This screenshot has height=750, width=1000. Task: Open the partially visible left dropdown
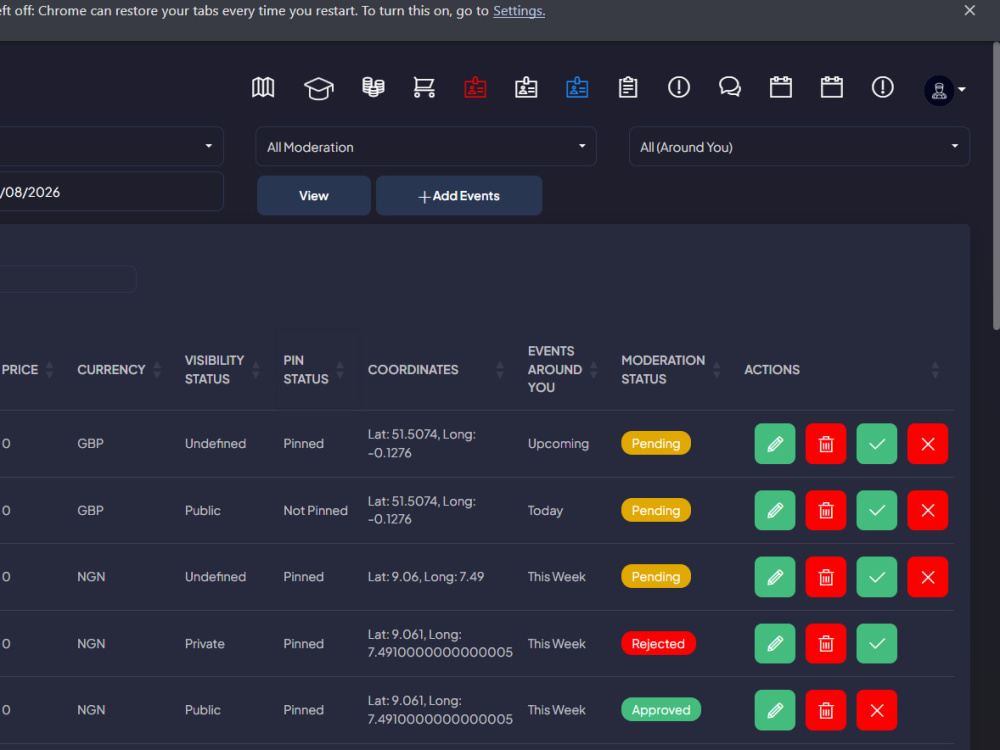112,147
